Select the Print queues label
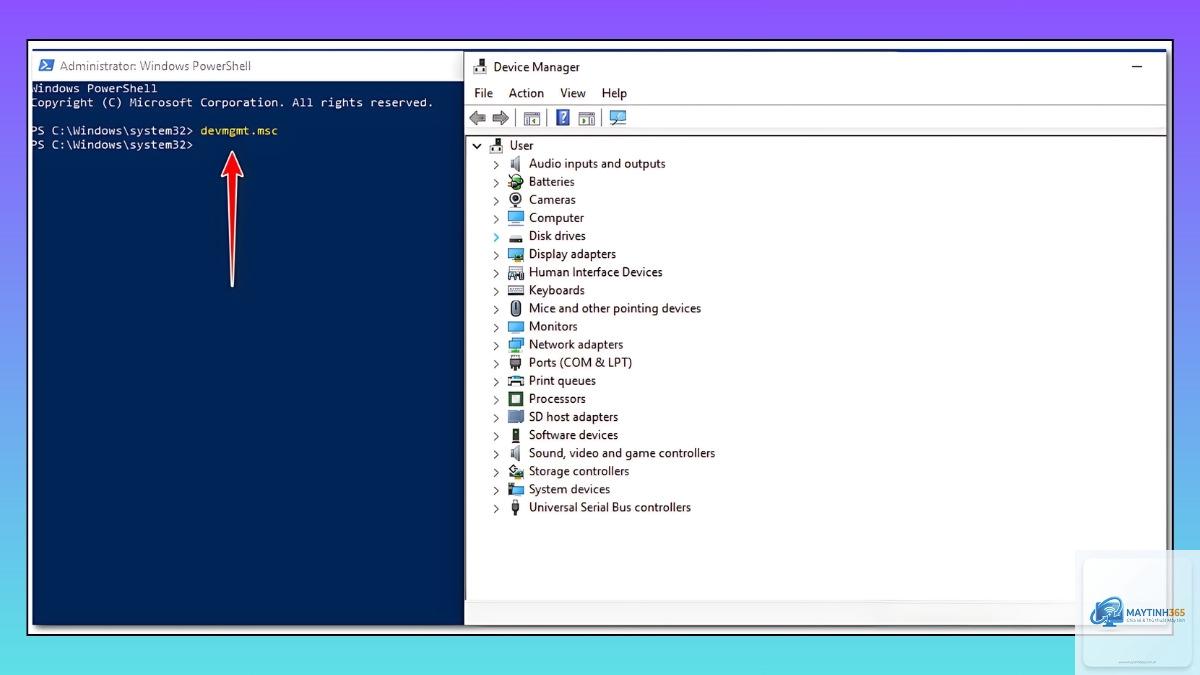1200x675 pixels. 562,381
